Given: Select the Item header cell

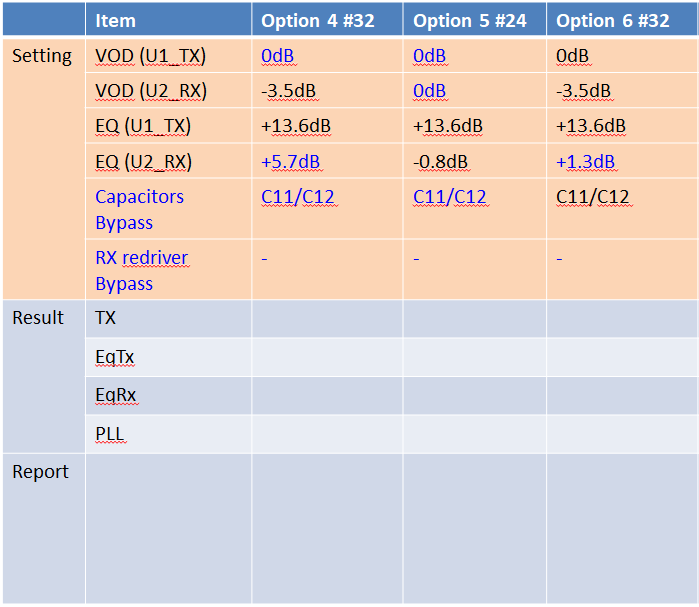Looking at the screenshot, I should pos(116,20).
